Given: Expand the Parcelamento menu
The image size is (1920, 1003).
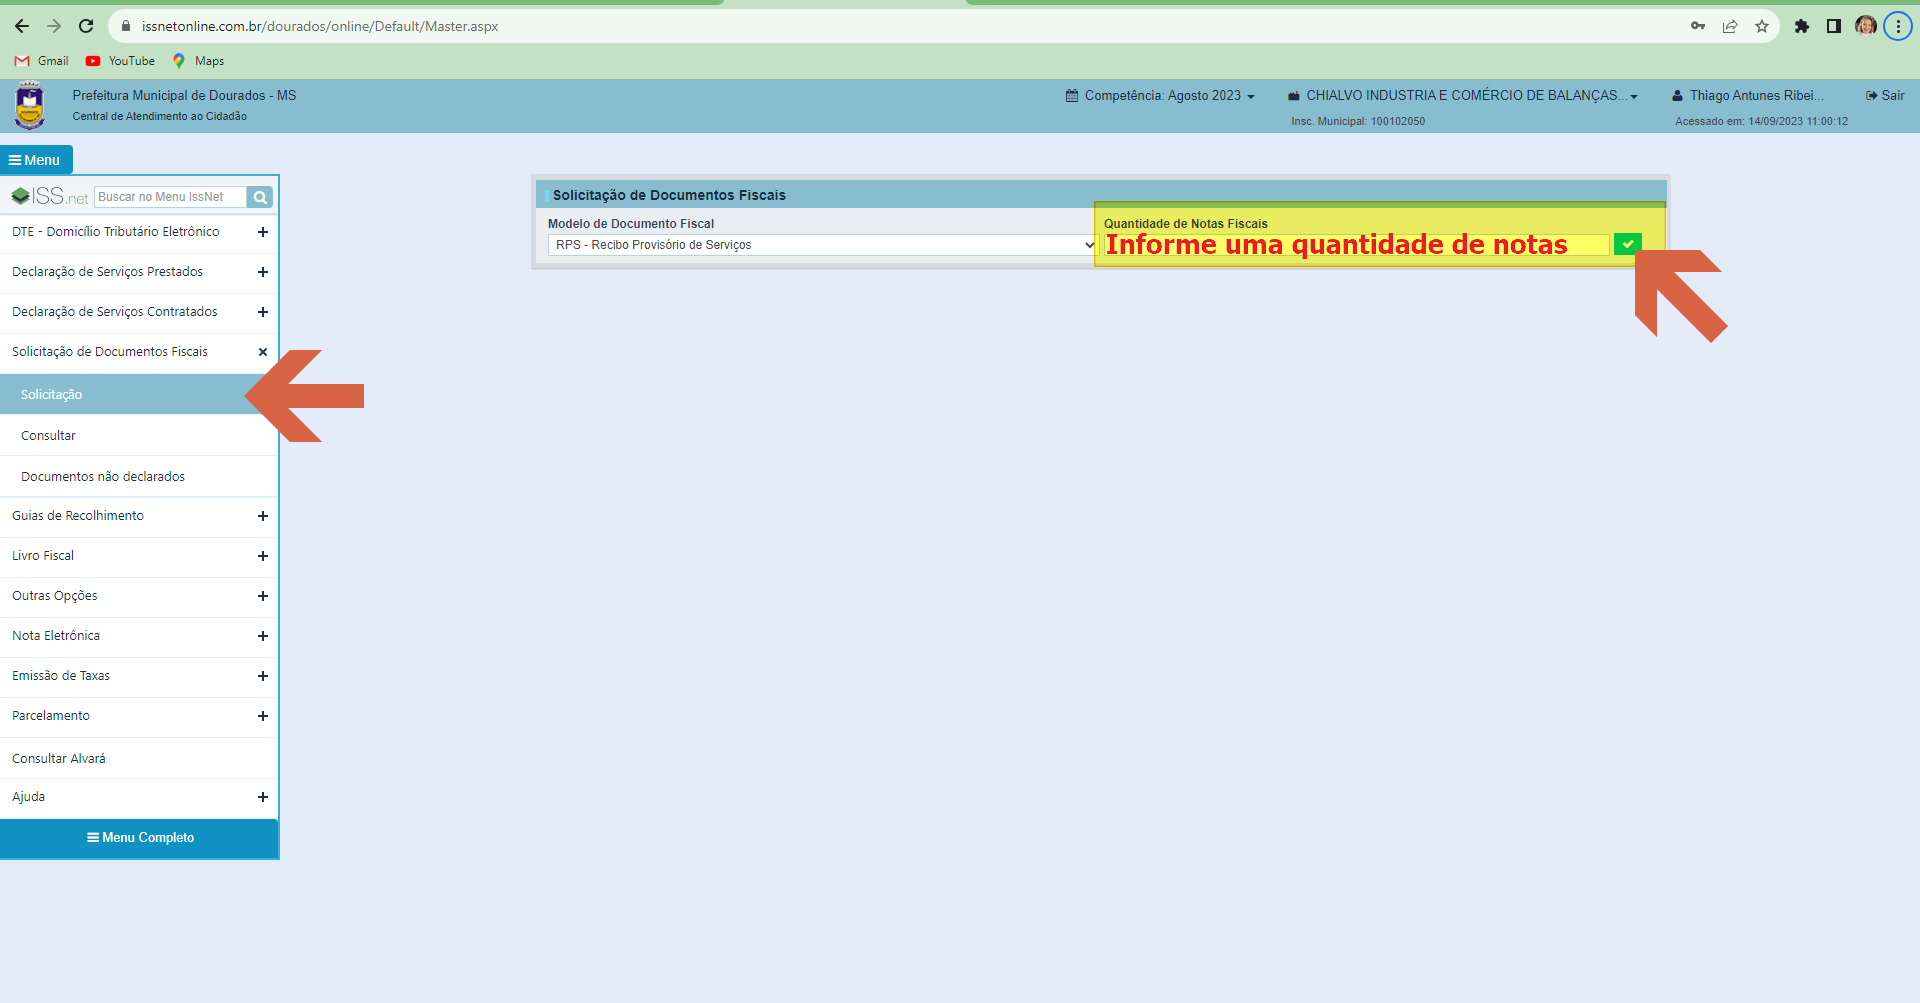Looking at the screenshot, I should [139, 716].
